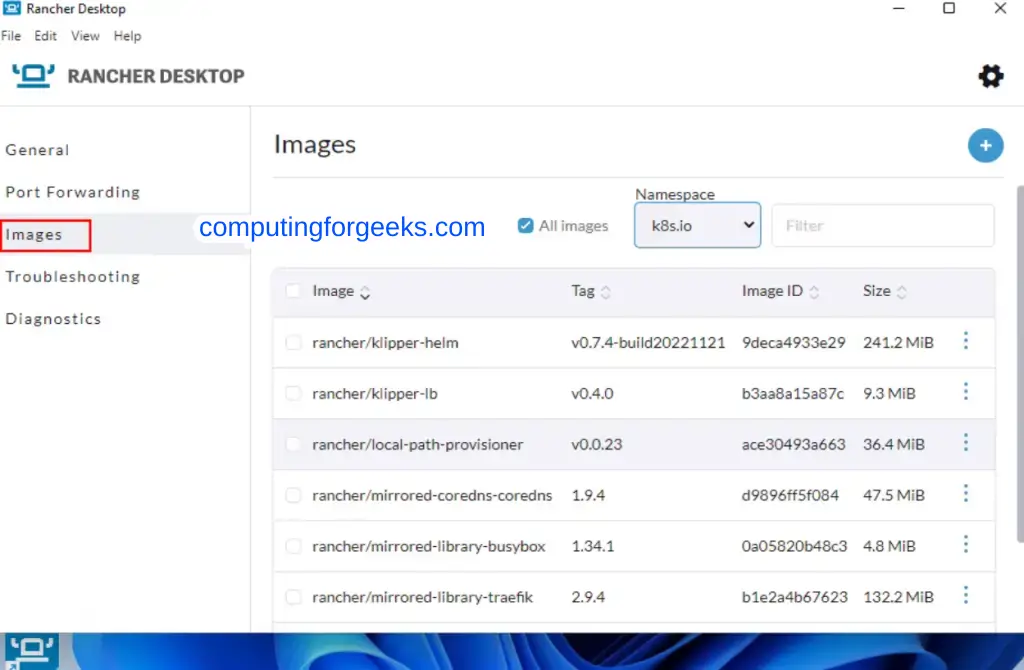The width and height of the screenshot is (1024, 670).
Task: Click tag 1.9.4
Action: click(x=588, y=496)
